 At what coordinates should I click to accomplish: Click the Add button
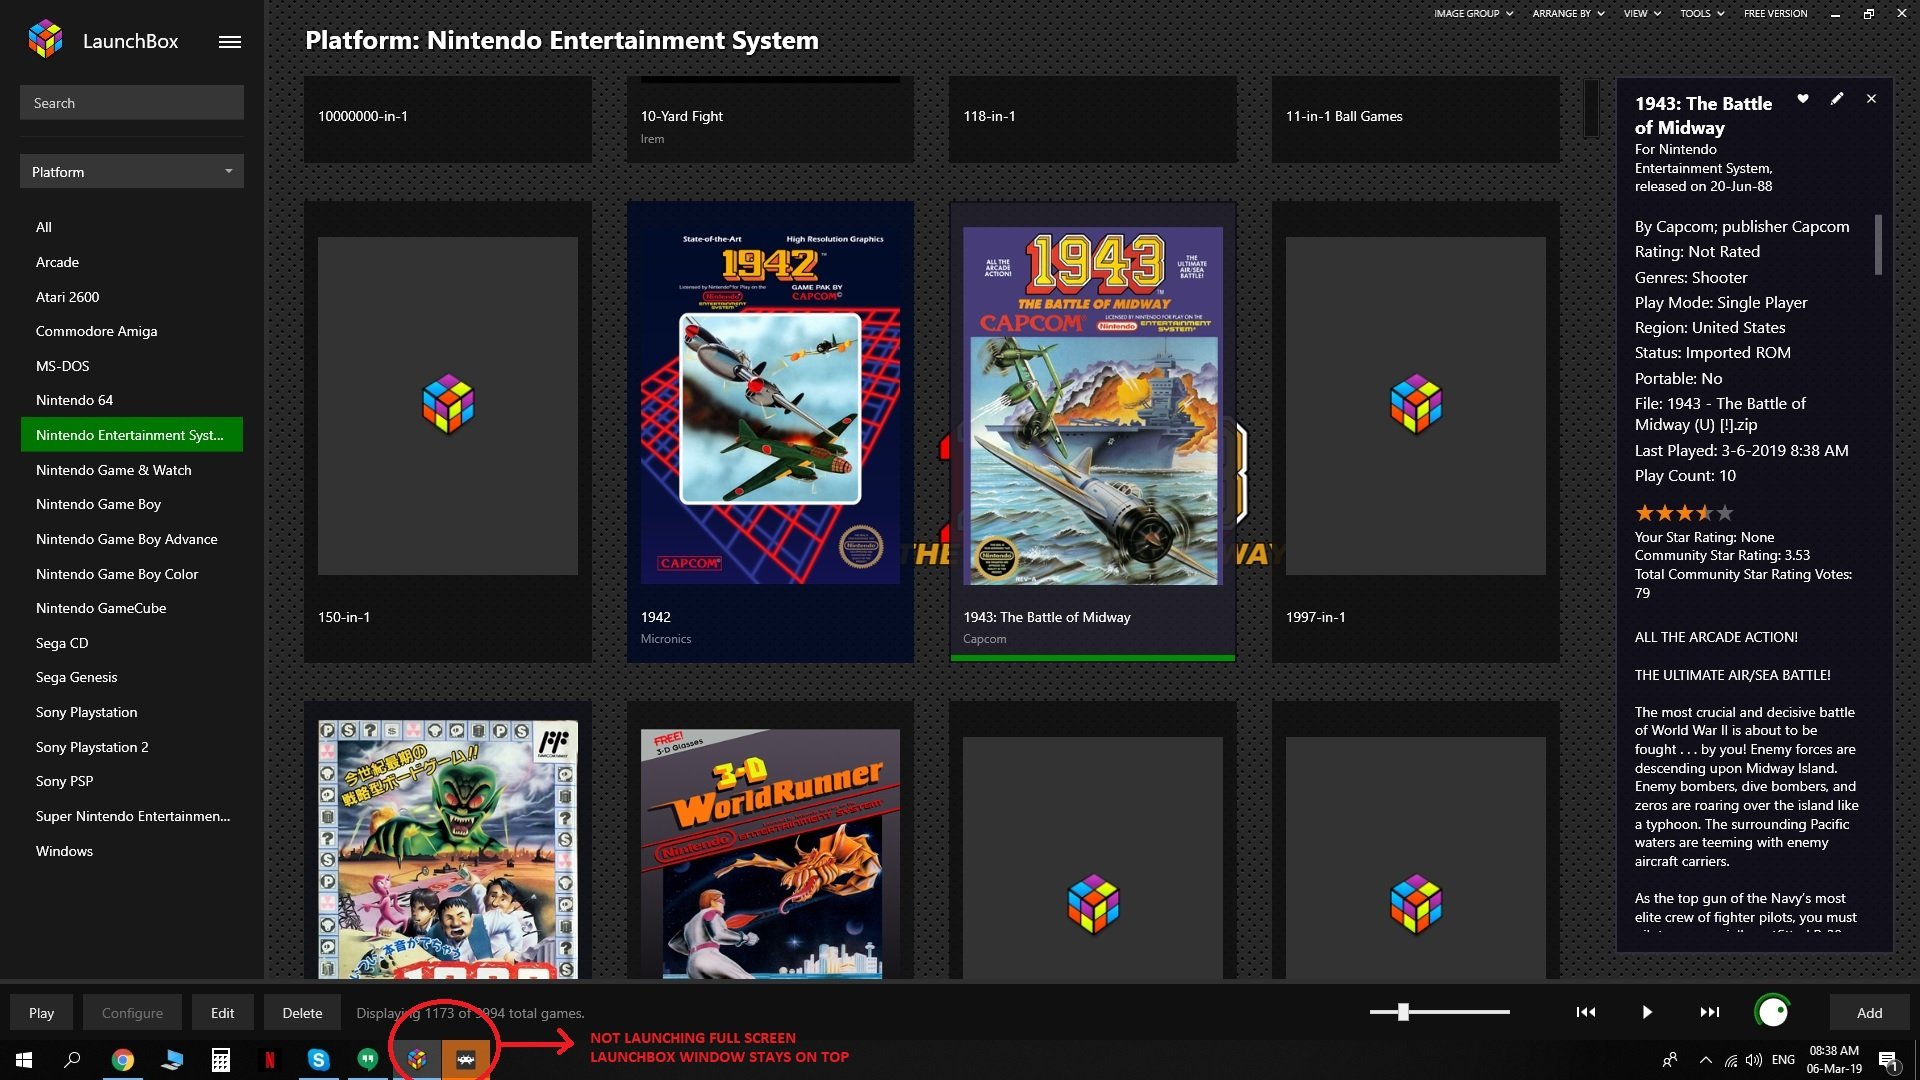click(x=1869, y=1013)
